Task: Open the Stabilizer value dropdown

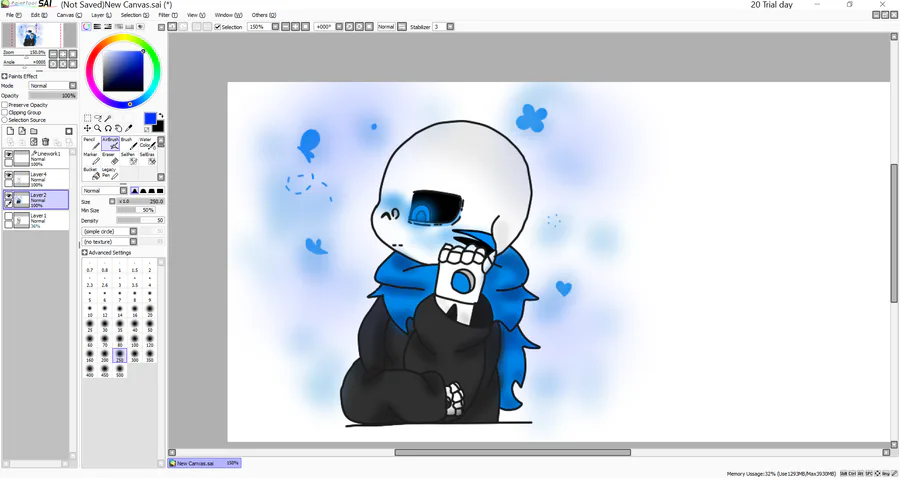Action: [x=451, y=26]
